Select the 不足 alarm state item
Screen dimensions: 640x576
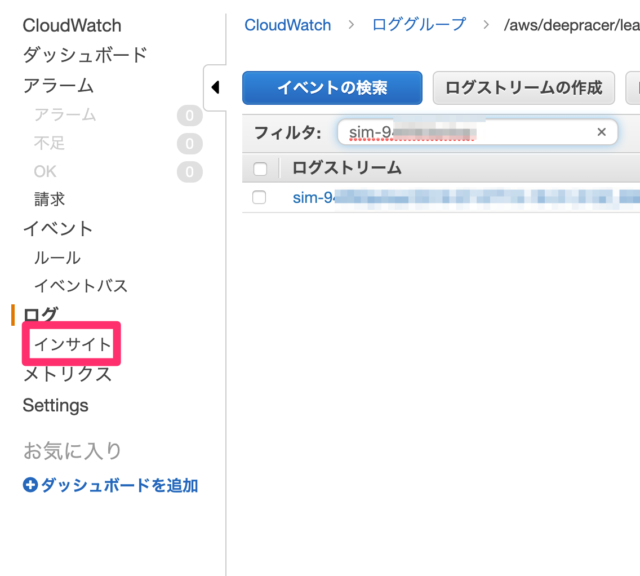click(49, 143)
